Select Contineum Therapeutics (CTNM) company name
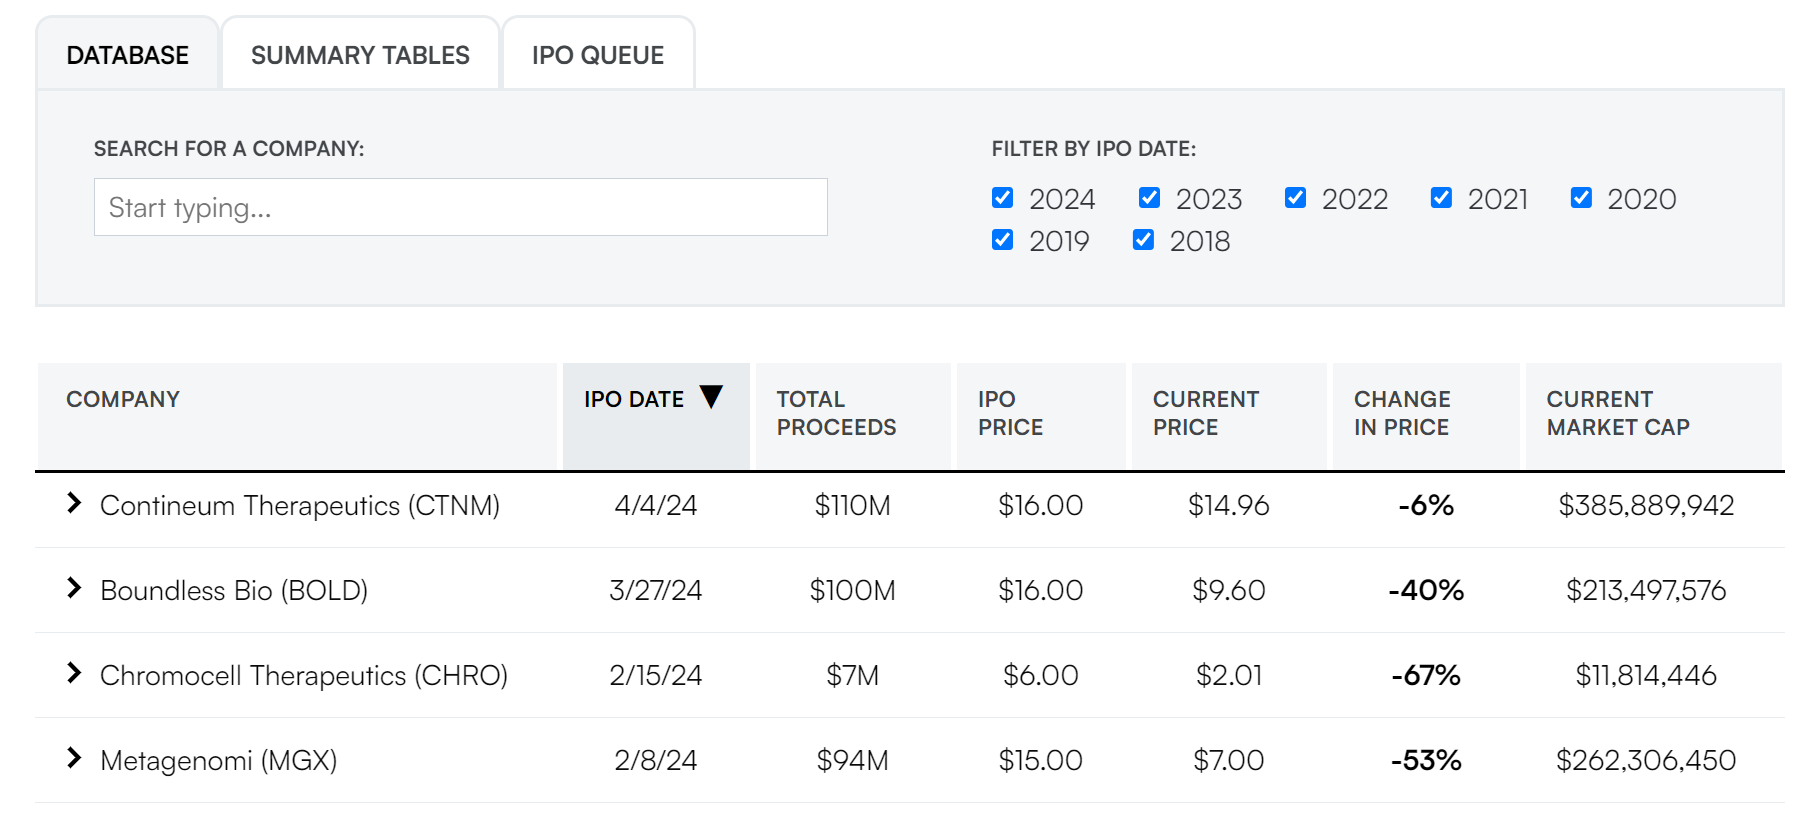 [x=300, y=506]
